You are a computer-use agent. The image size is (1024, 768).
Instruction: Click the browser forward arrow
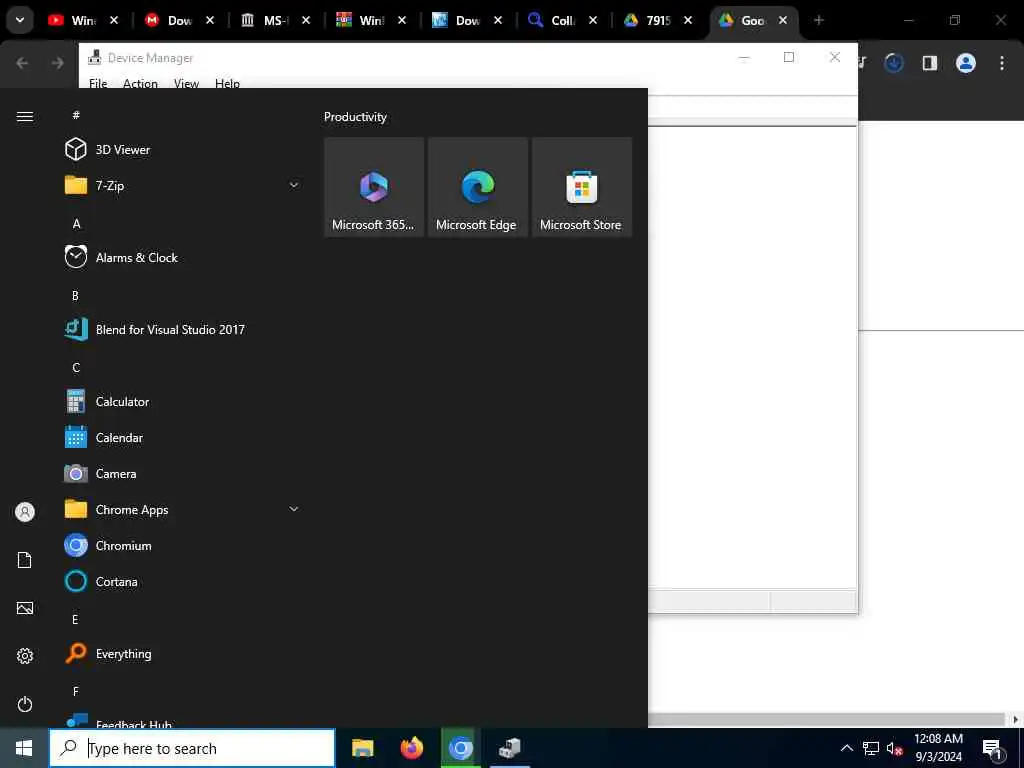tap(57, 63)
